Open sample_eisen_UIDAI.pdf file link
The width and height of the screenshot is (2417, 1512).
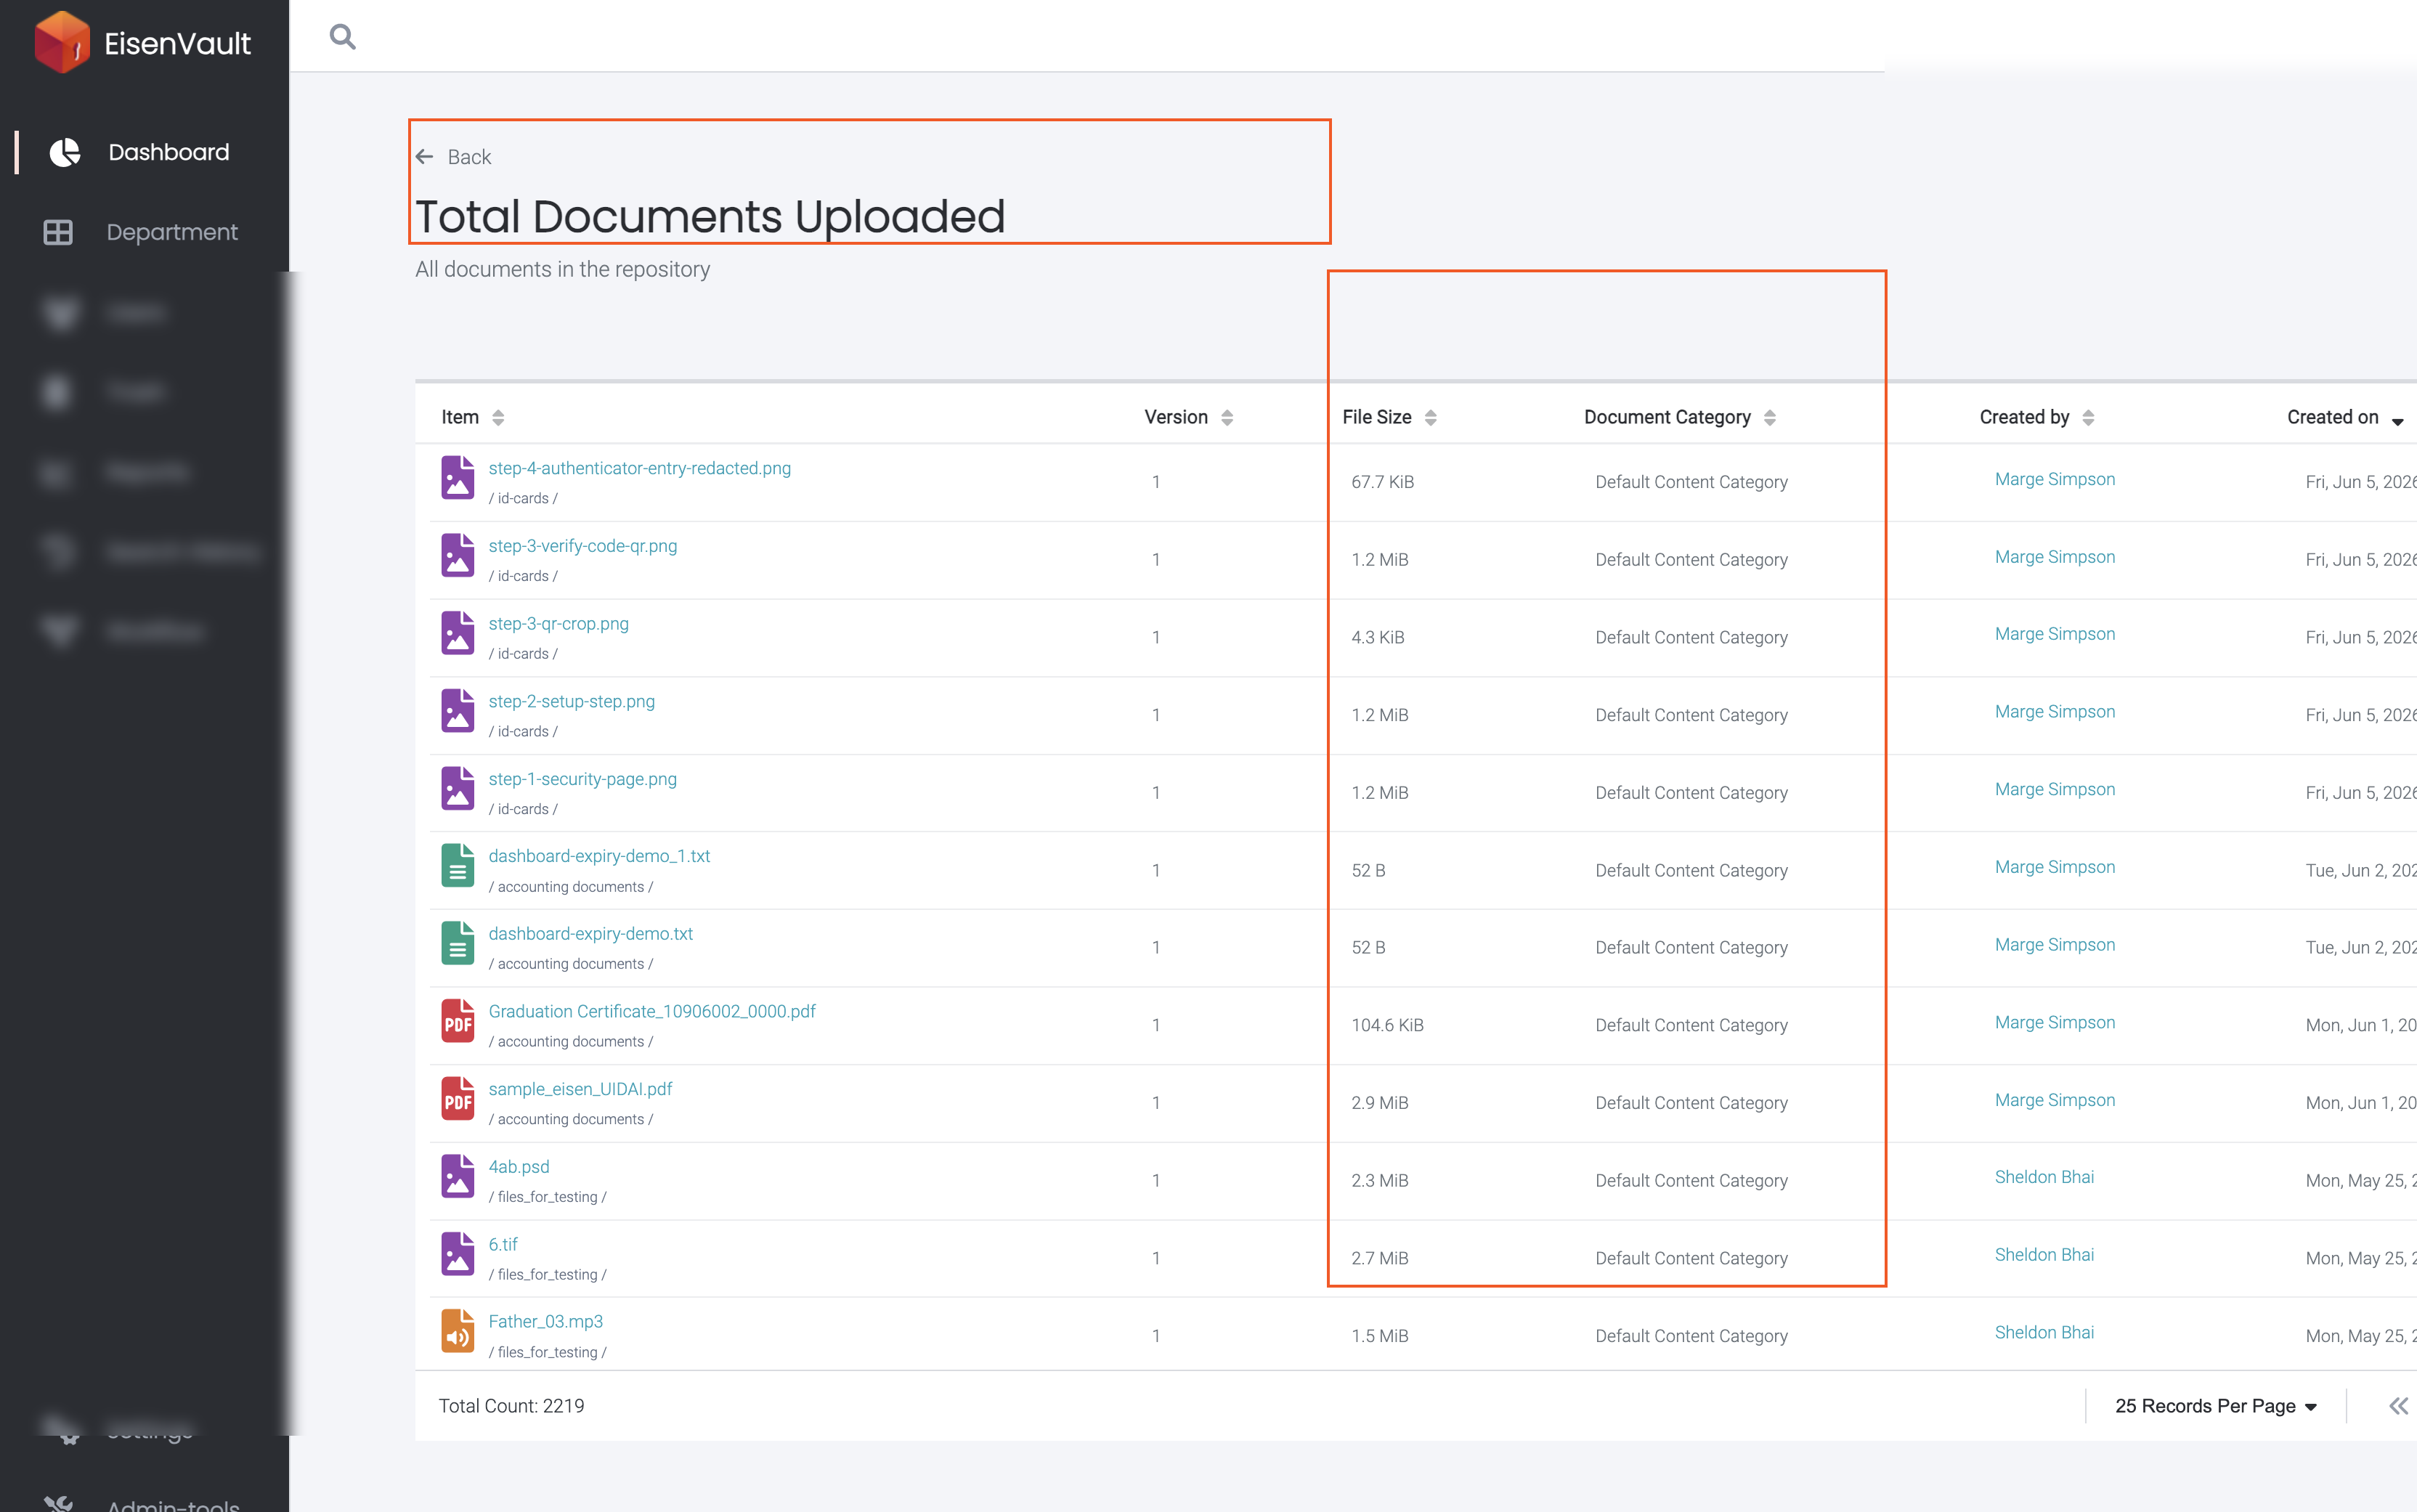coord(581,1089)
